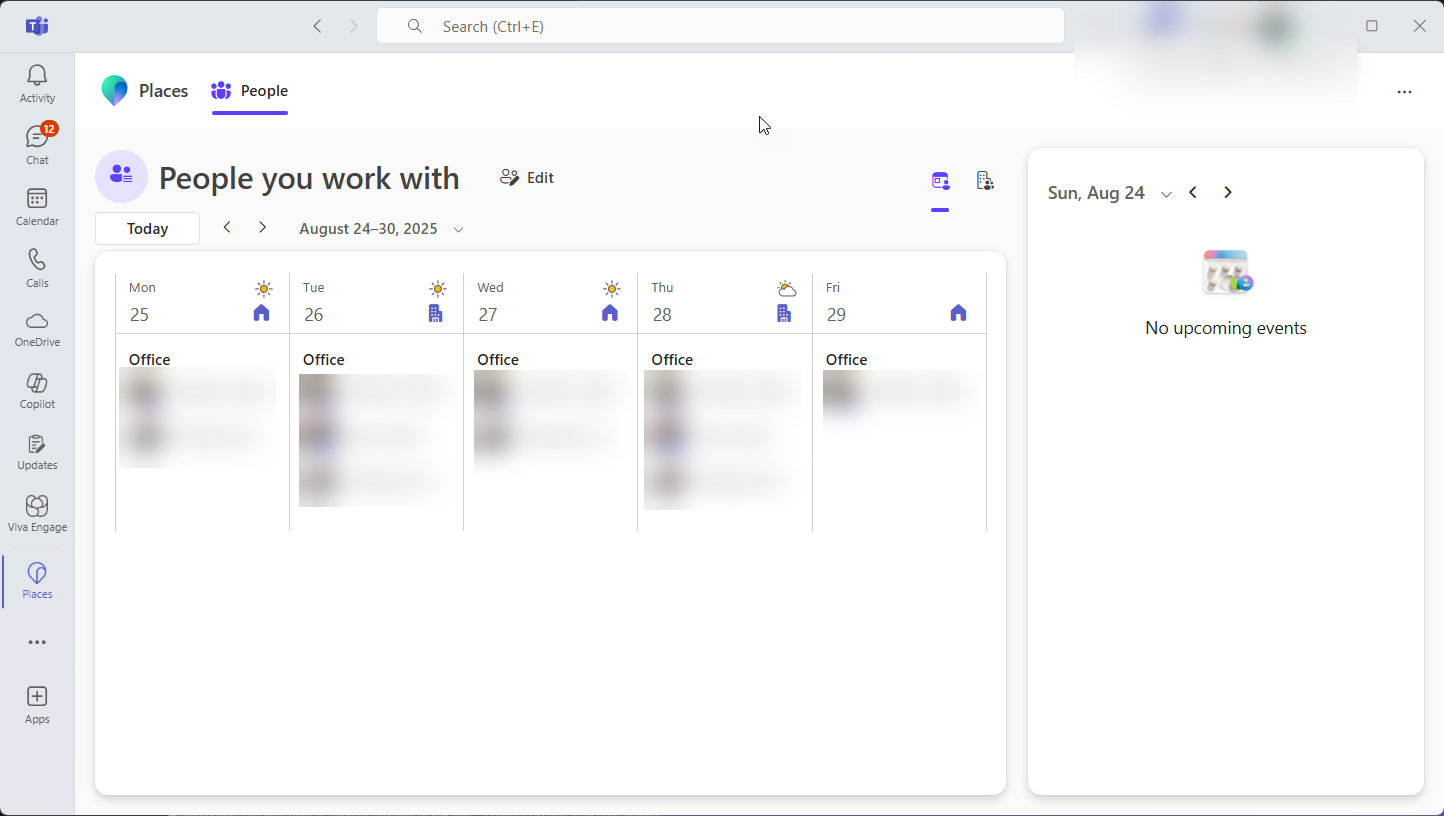Open Viva Engage app
The image size is (1444, 816).
click(x=37, y=514)
